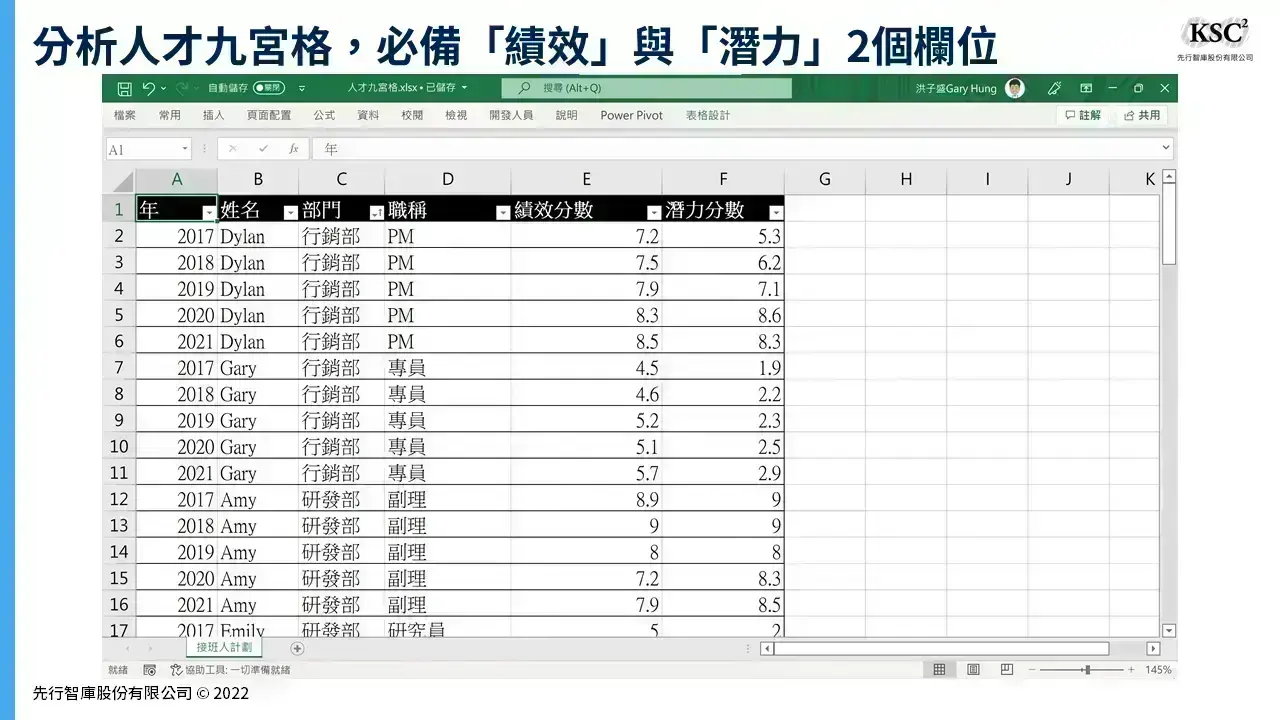Image resolution: width=1280 pixels, height=720 pixels.
Task: Click the zoom slider handle
Action: click(1087, 669)
